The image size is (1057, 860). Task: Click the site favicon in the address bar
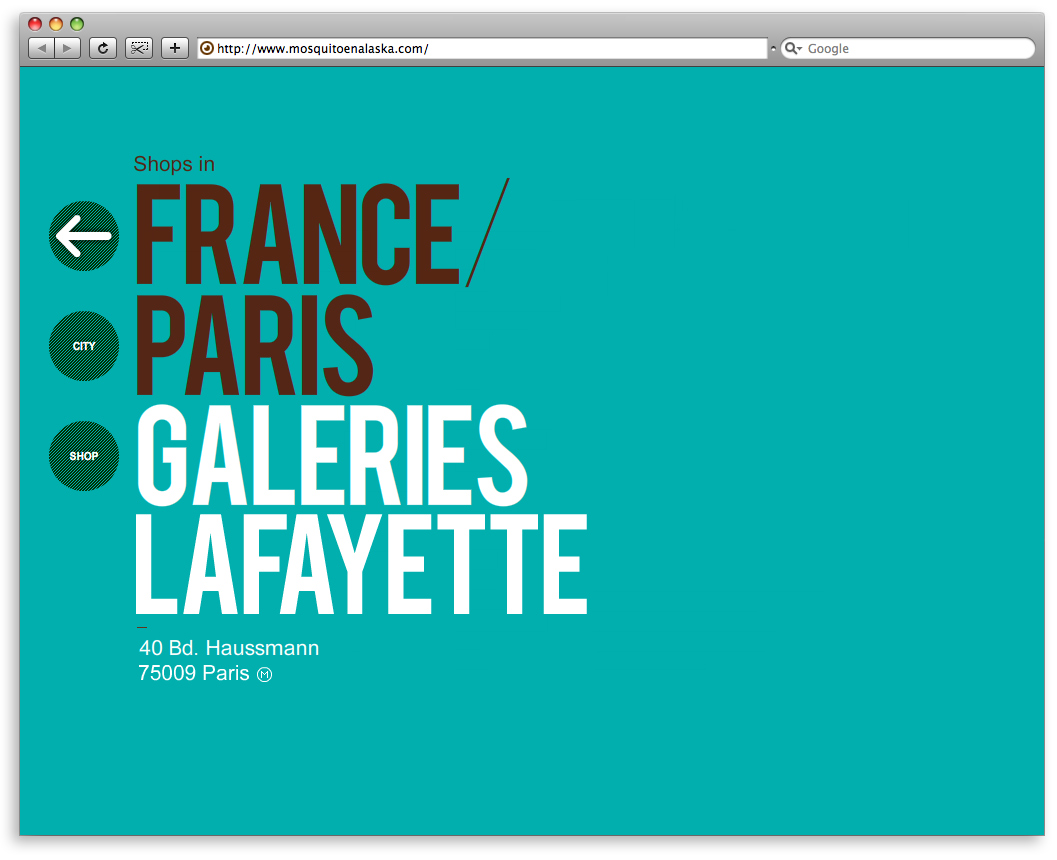point(207,48)
